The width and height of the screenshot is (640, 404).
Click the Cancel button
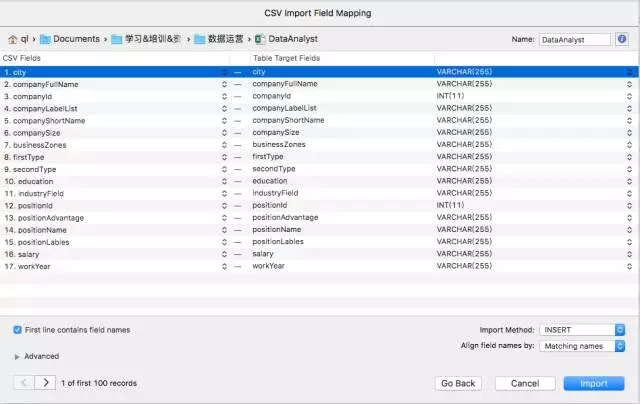525,383
